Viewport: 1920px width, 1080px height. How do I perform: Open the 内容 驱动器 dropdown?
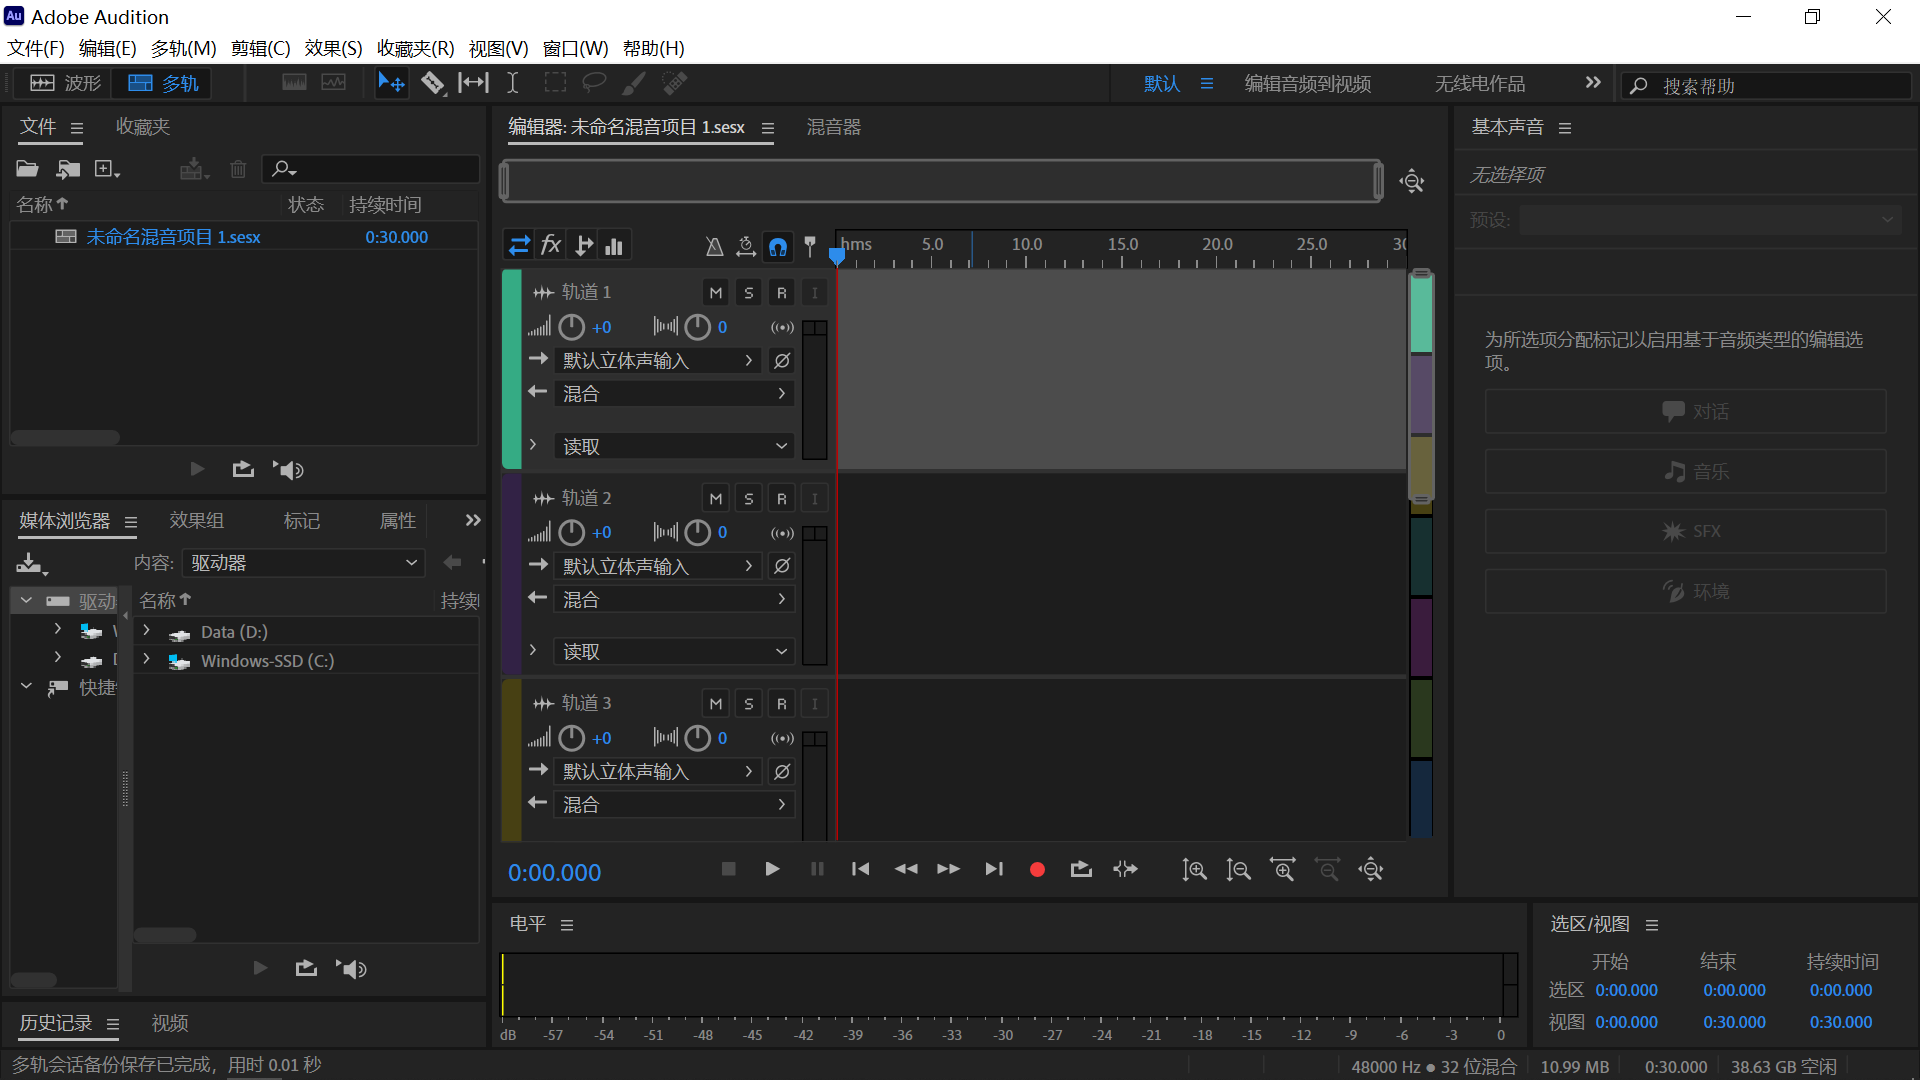(x=304, y=563)
